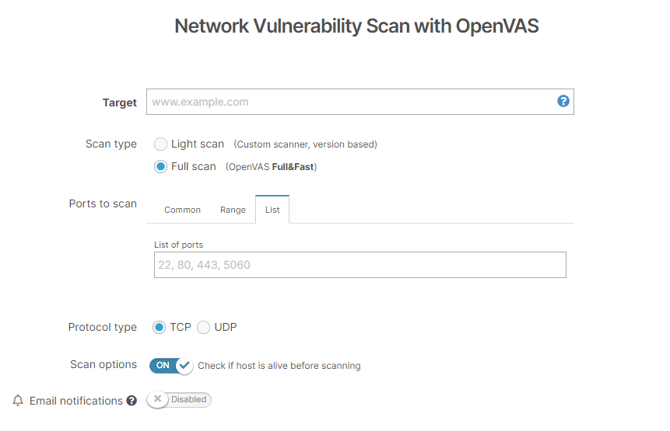Click the Email notifications bell icon
The image size is (670, 431).
(x=17, y=401)
